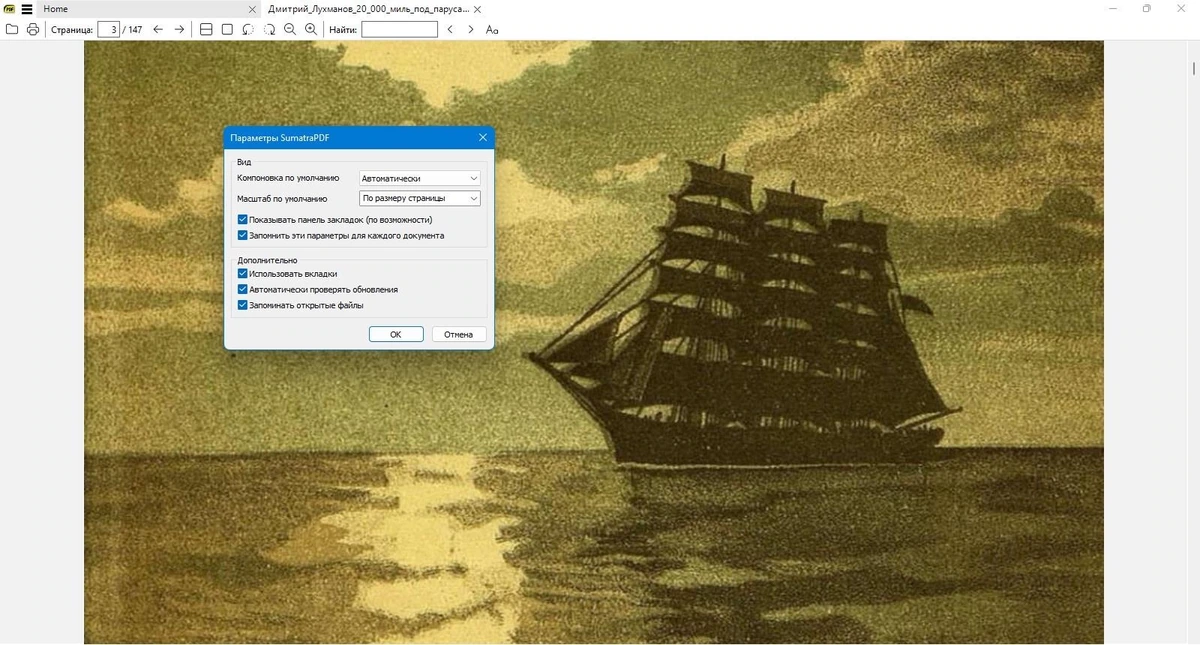Click the Вид group label
Screen dimensions: 1200x645
coord(244,162)
